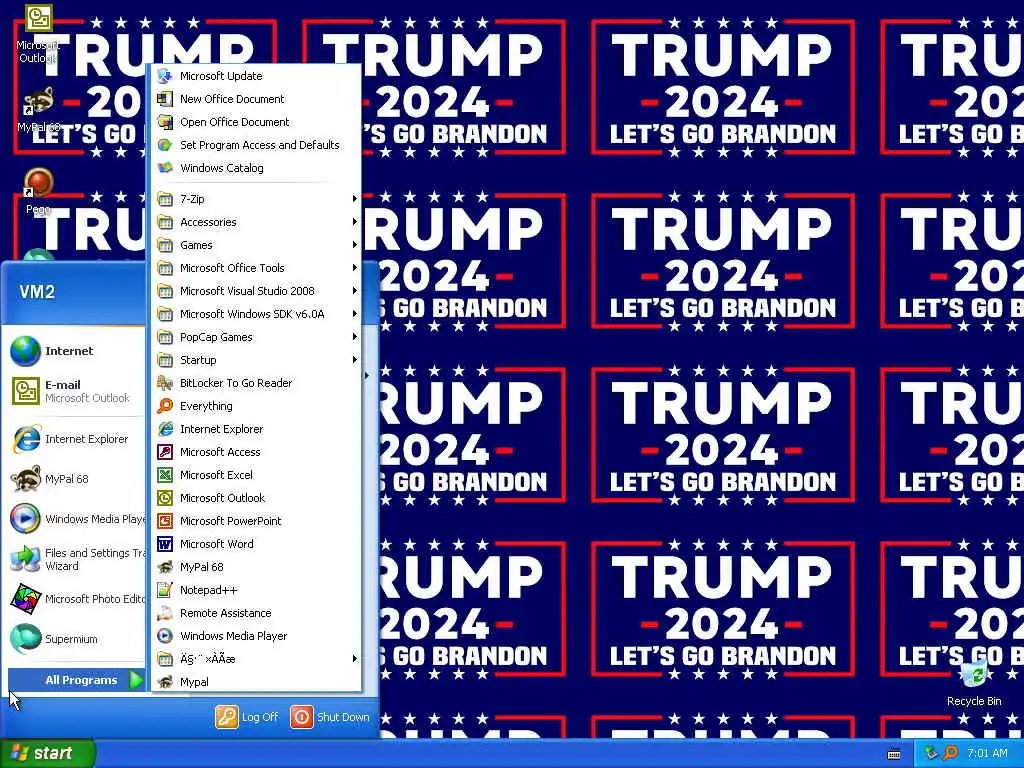Image resolution: width=1024 pixels, height=768 pixels.
Task: Open Windows Media Player in Start menu left pane
Action: 75,519
